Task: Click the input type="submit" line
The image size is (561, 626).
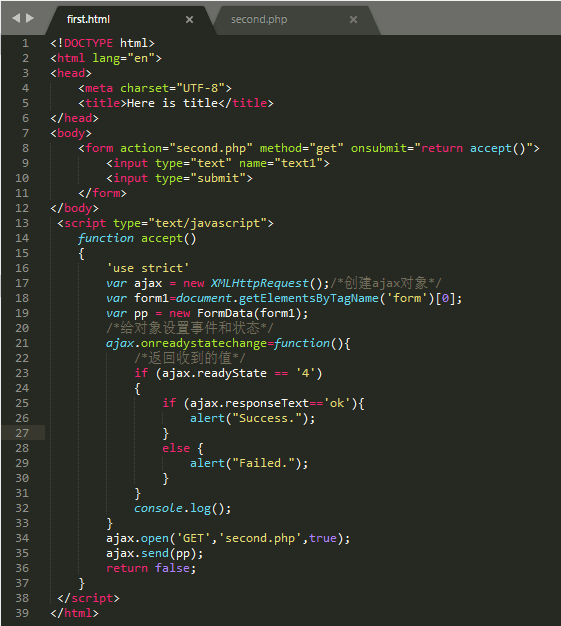Action: coord(179,178)
